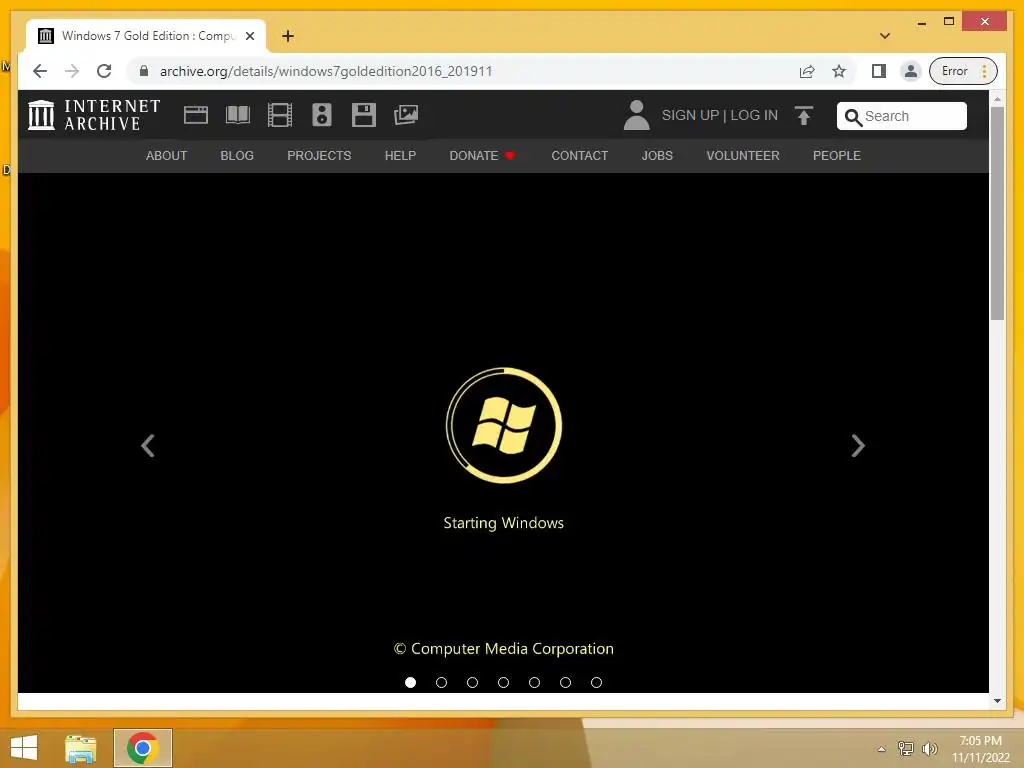Open Chrome Error menu button
This screenshot has height=768, width=1024.
(963, 71)
